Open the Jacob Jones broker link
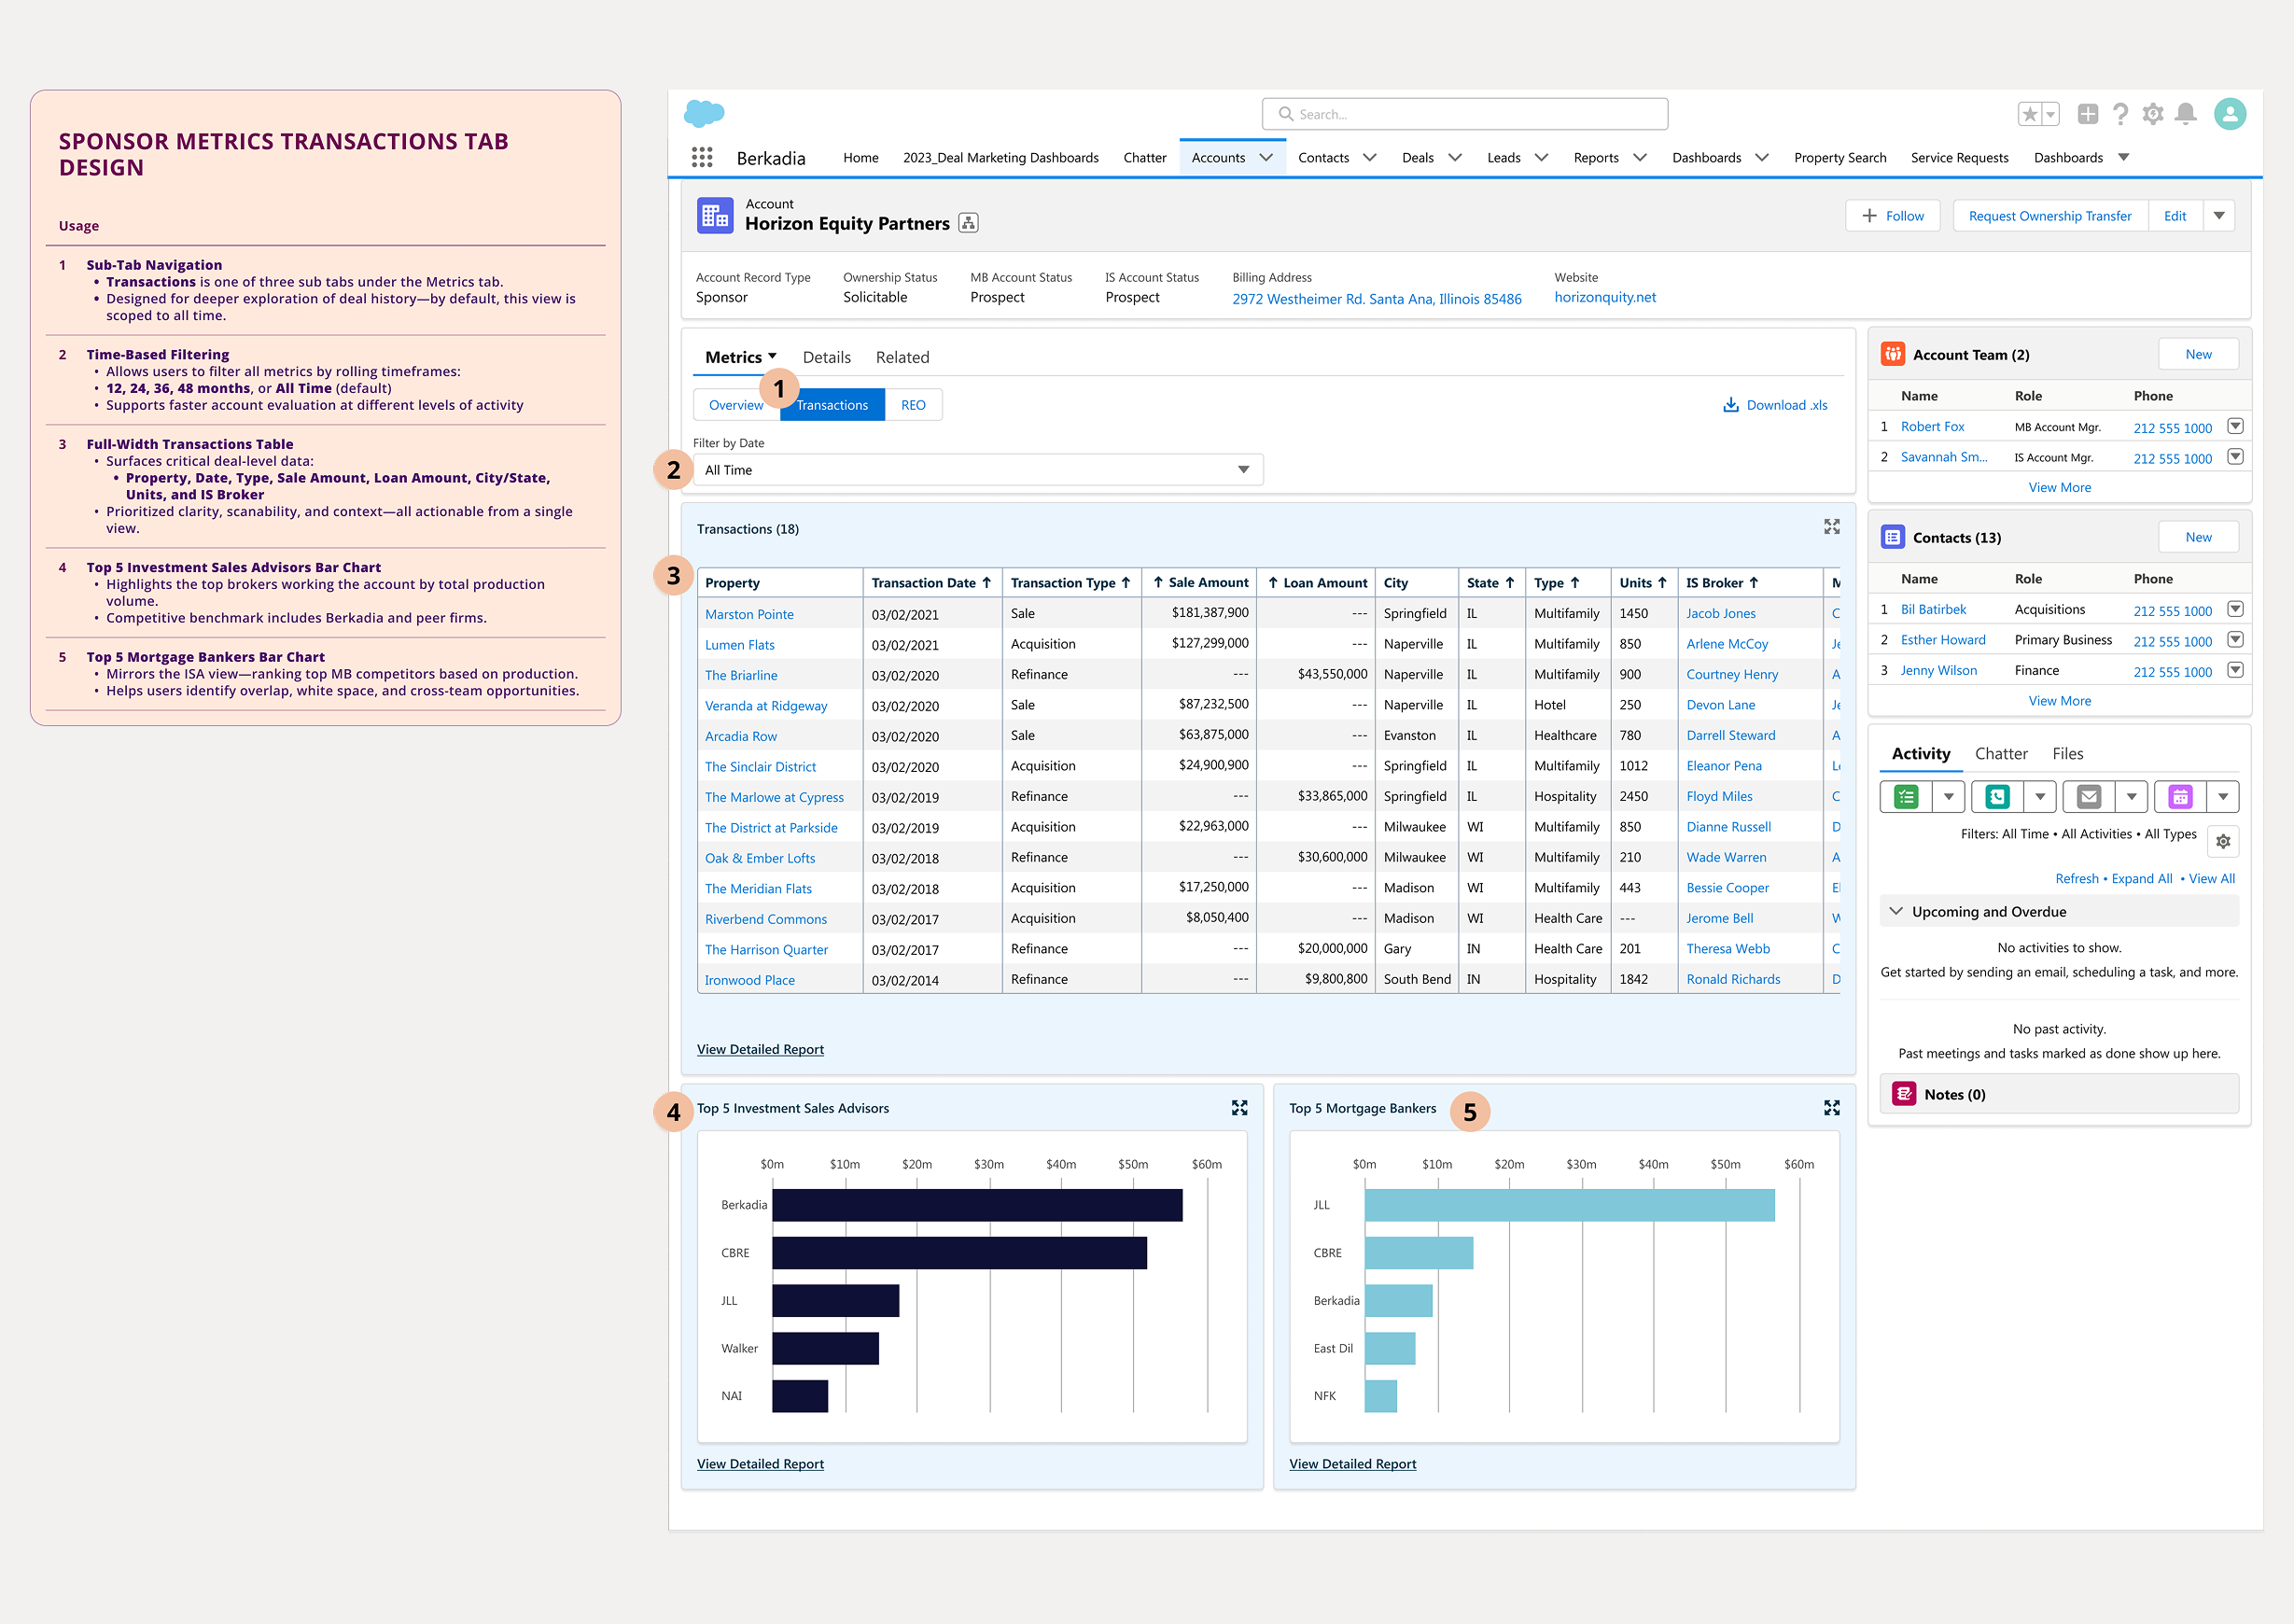Viewport: 2294px width, 1624px height. [x=1720, y=613]
